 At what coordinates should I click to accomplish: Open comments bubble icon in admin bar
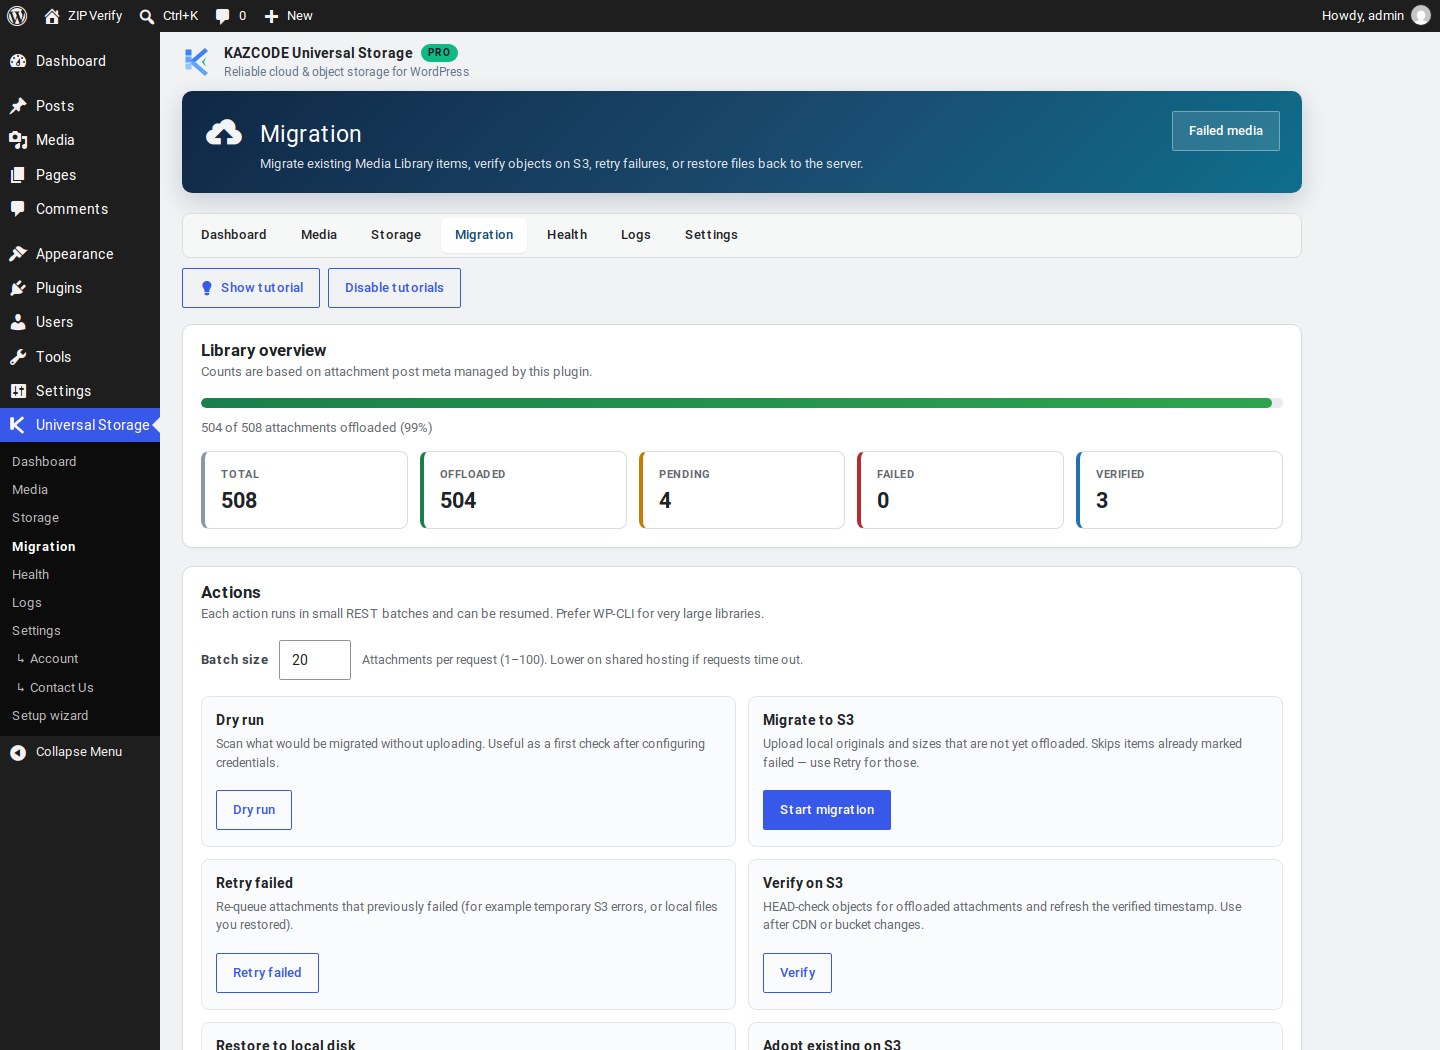[x=222, y=16]
